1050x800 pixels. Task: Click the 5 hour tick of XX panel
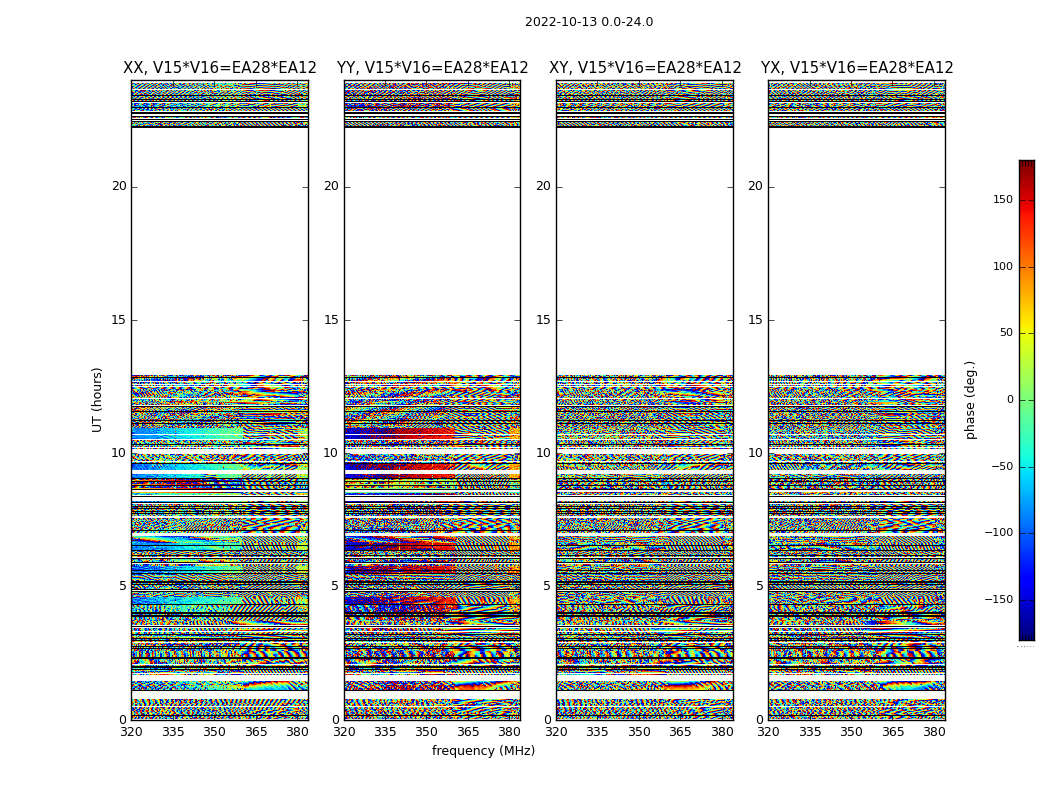[123, 586]
